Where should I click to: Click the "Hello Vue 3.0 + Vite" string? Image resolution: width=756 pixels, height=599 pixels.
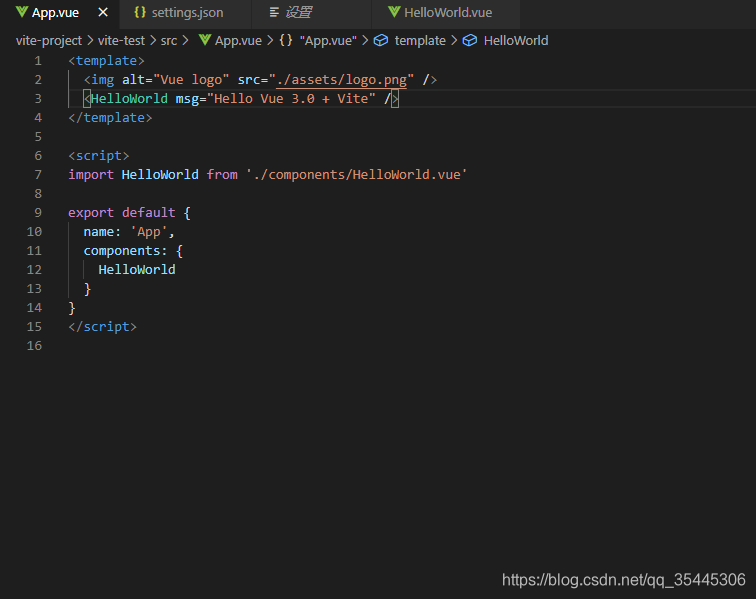point(291,99)
